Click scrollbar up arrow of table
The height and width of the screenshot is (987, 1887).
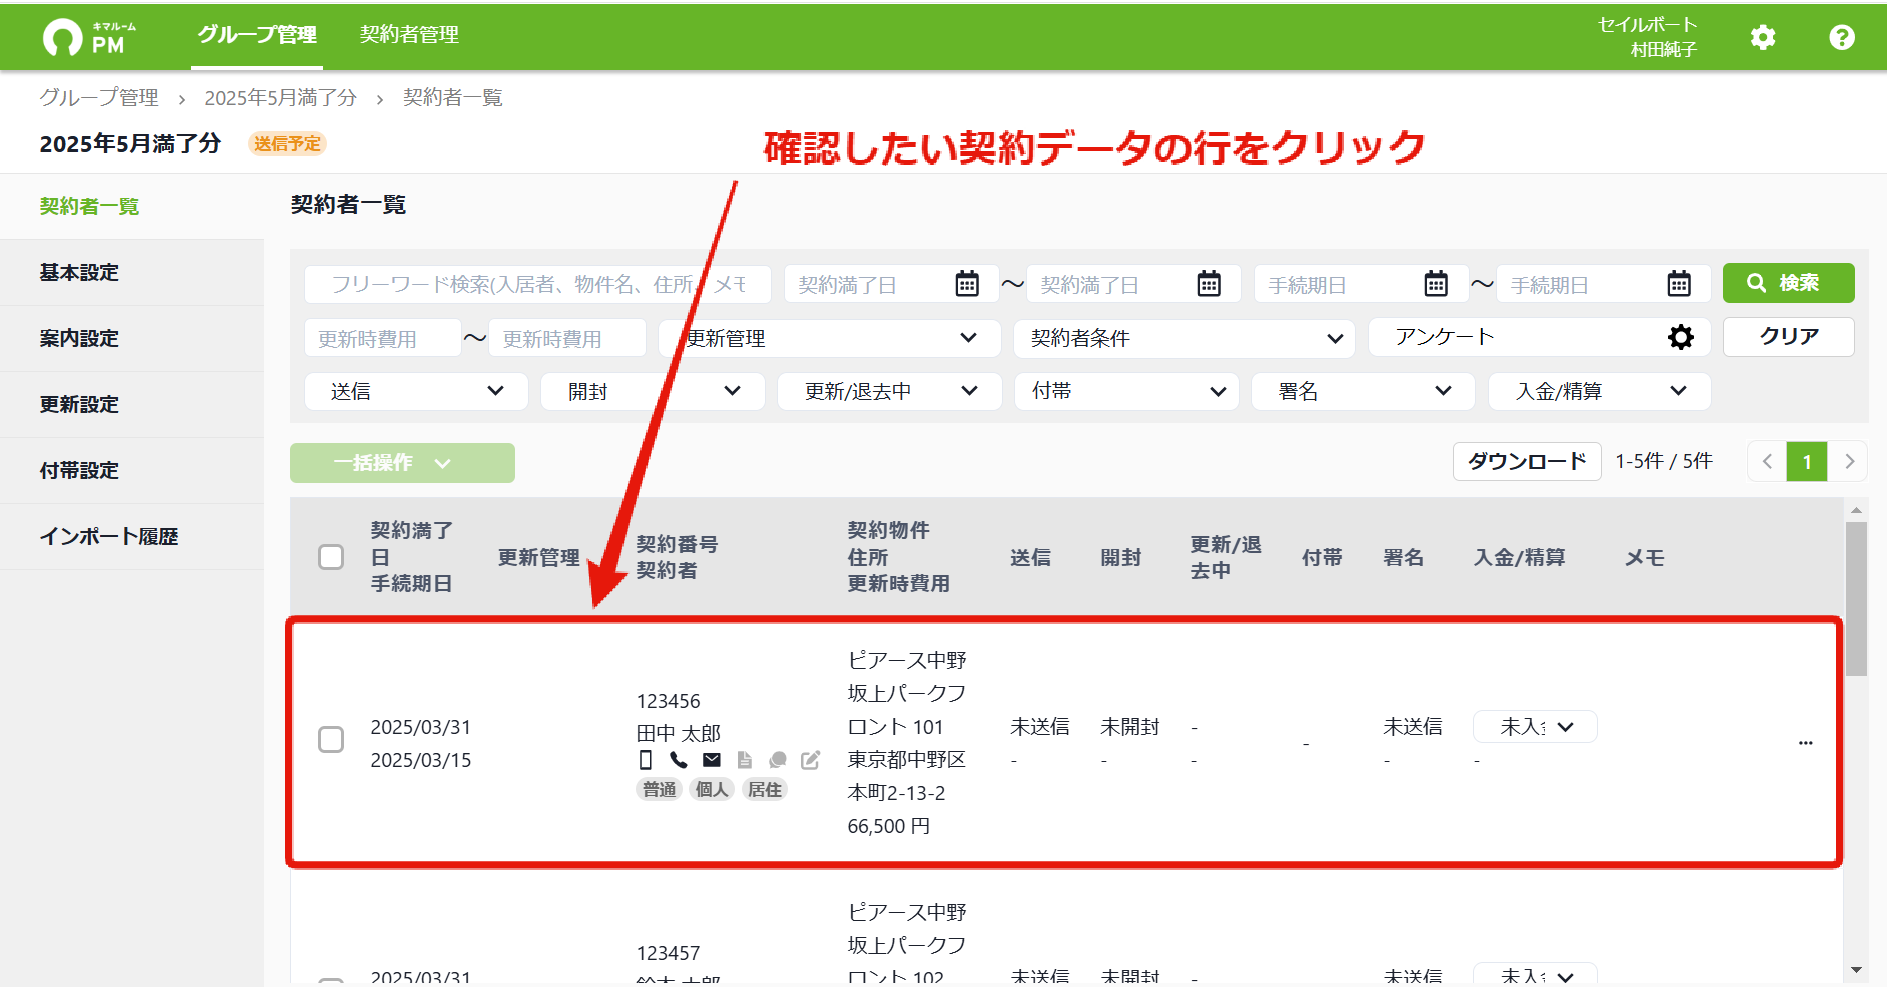[1857, 510]
